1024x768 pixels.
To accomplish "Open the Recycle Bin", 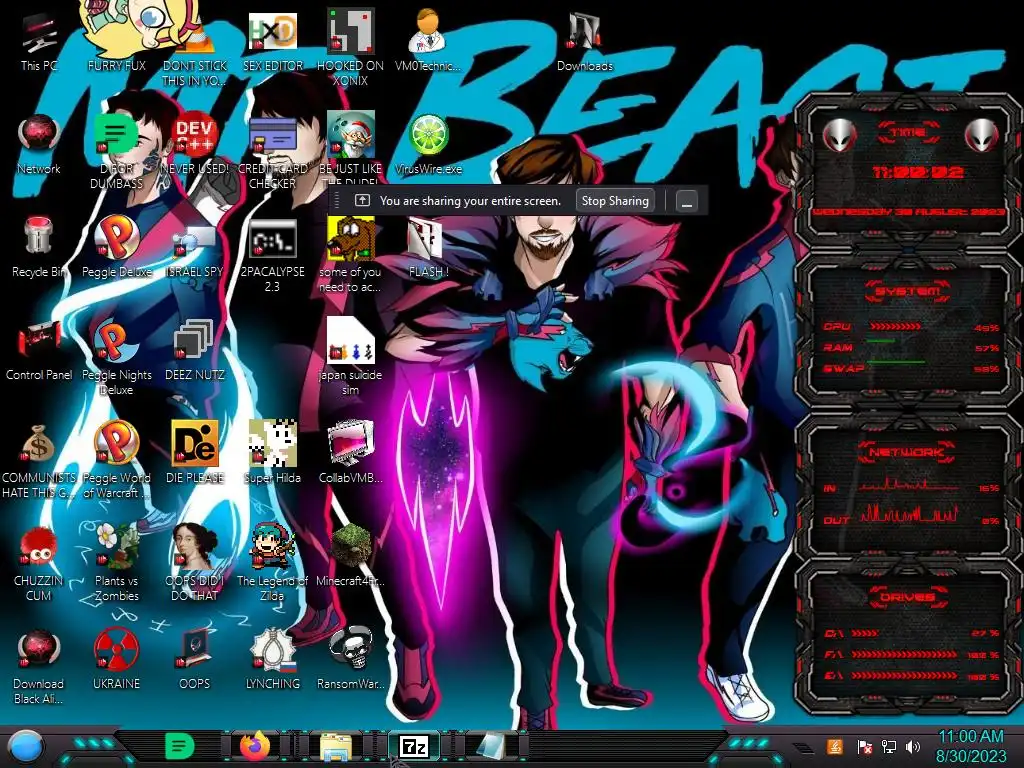I will click(39, 247).
